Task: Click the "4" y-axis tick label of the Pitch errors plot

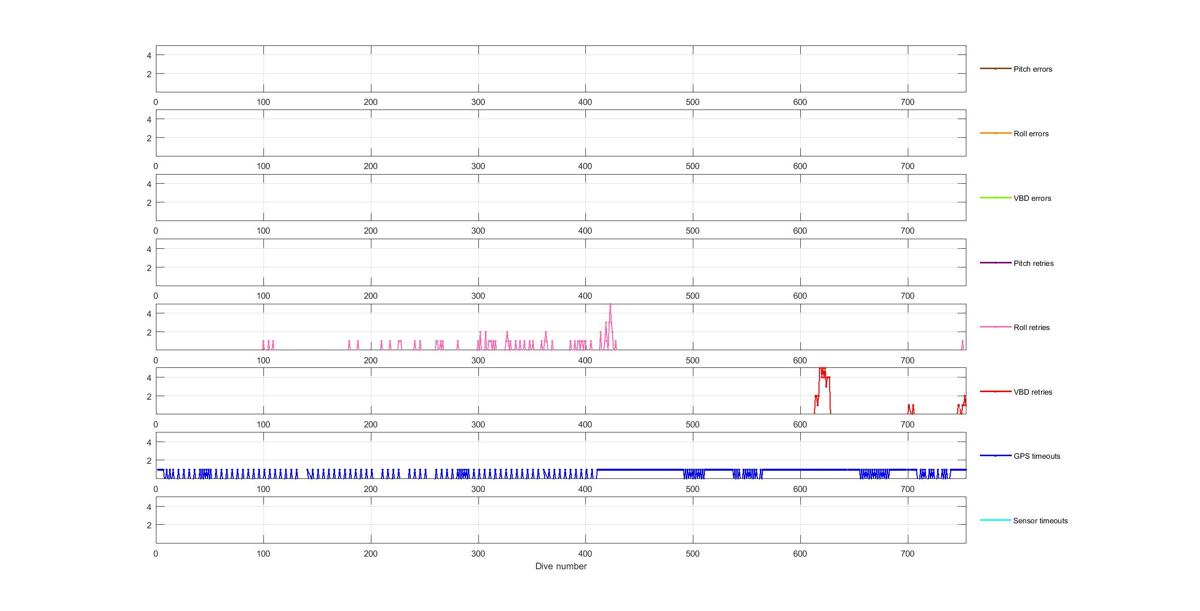Action: pos(148,55)
